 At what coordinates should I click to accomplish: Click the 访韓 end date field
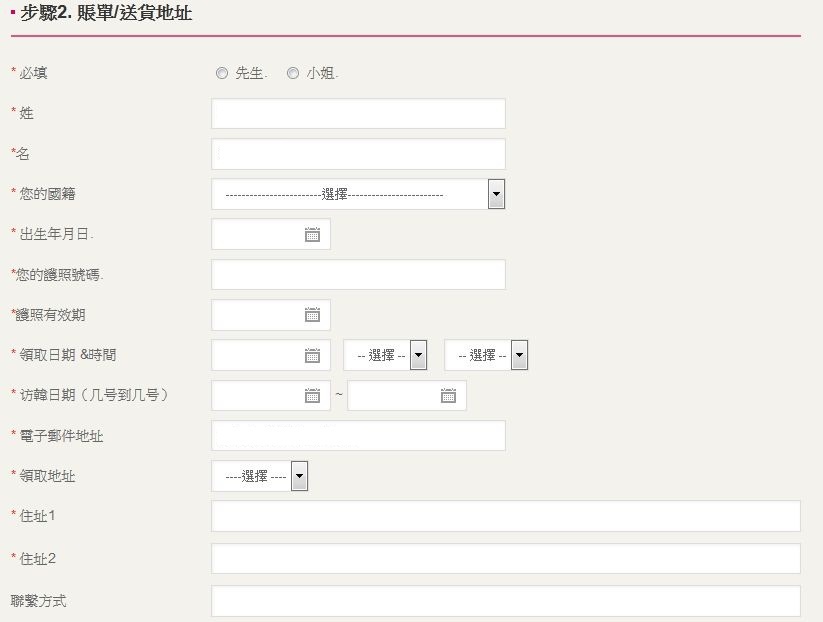tap(407, 395)
